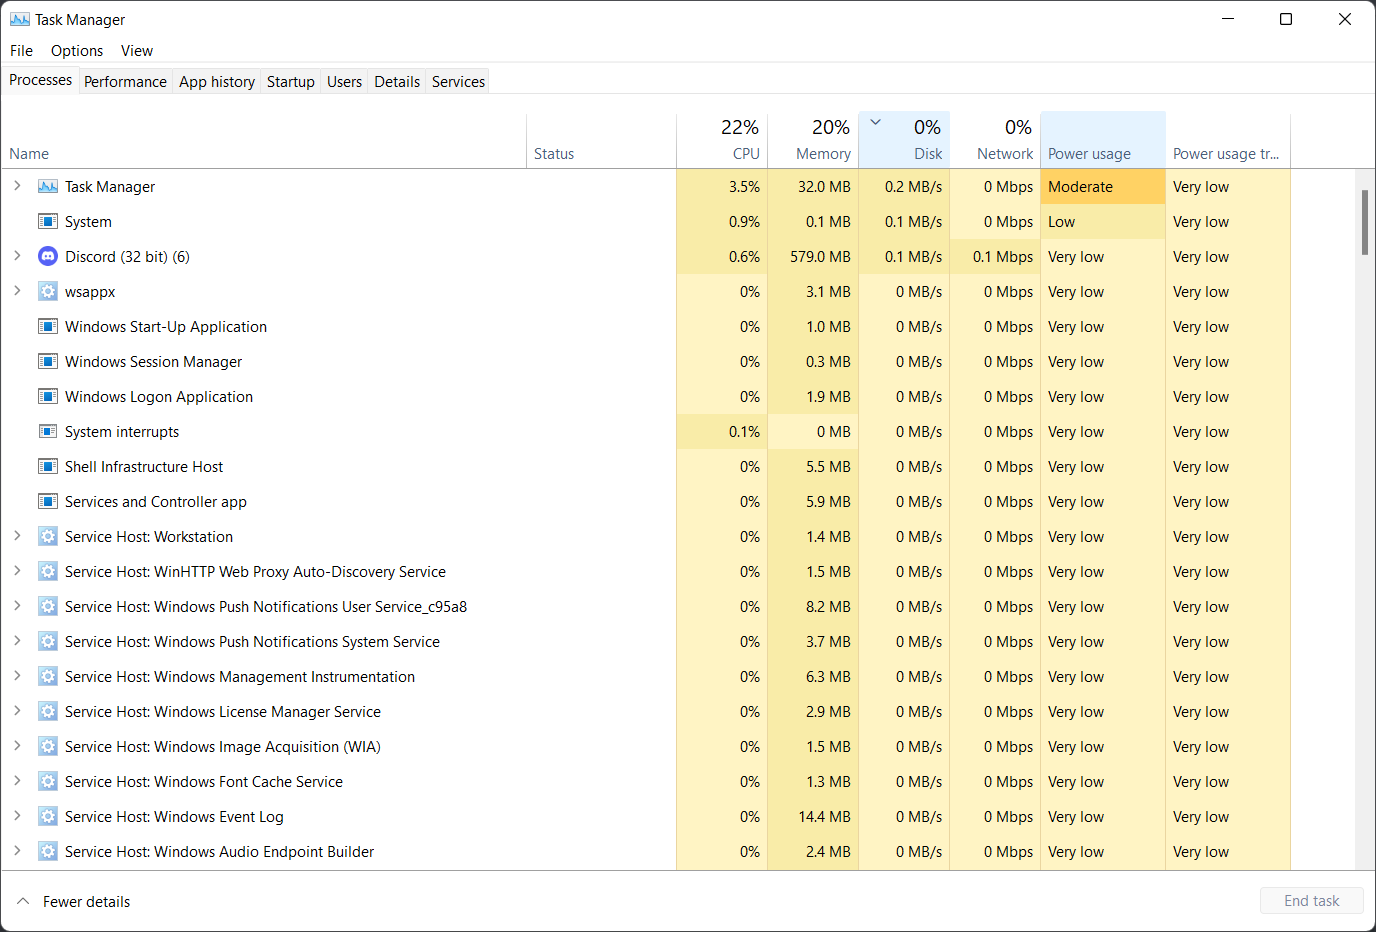Click the System process icon
This screenshot has width=1376, height=932.
(47, 221)
